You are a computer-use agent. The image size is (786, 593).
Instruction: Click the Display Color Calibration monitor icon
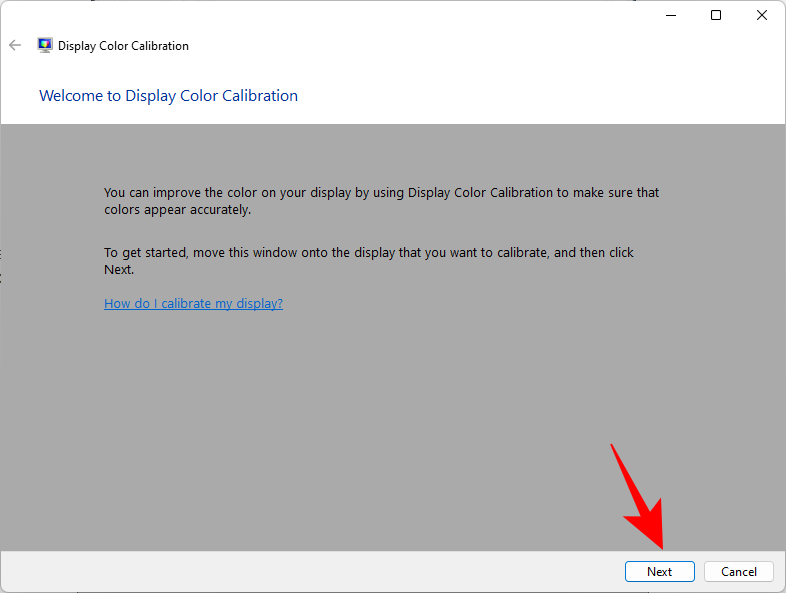pos(45,45)
